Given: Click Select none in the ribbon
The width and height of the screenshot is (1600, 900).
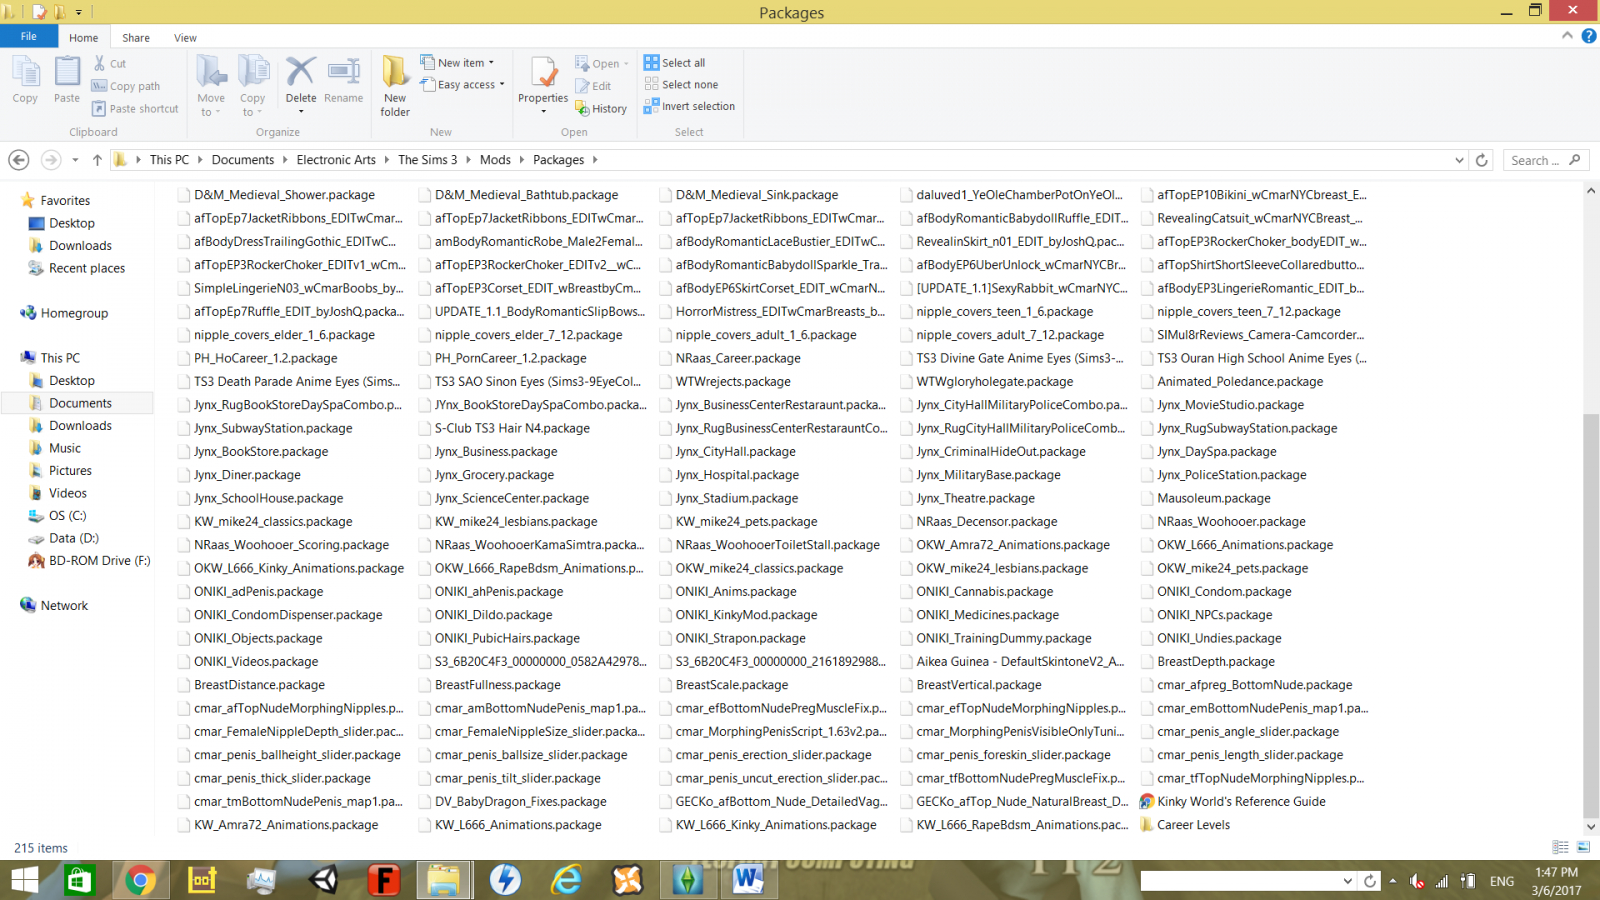Looking at the screenshot, I should tap(681, 85).
